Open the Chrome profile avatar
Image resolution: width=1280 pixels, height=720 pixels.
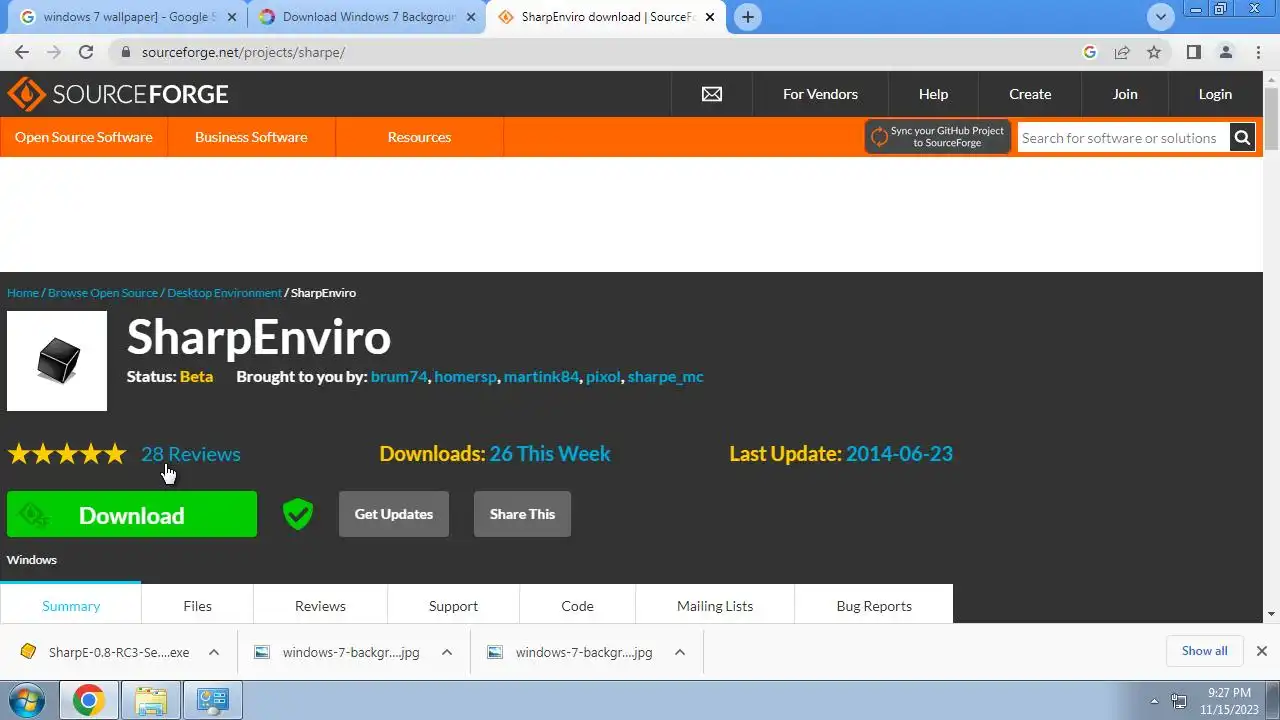1225,52
